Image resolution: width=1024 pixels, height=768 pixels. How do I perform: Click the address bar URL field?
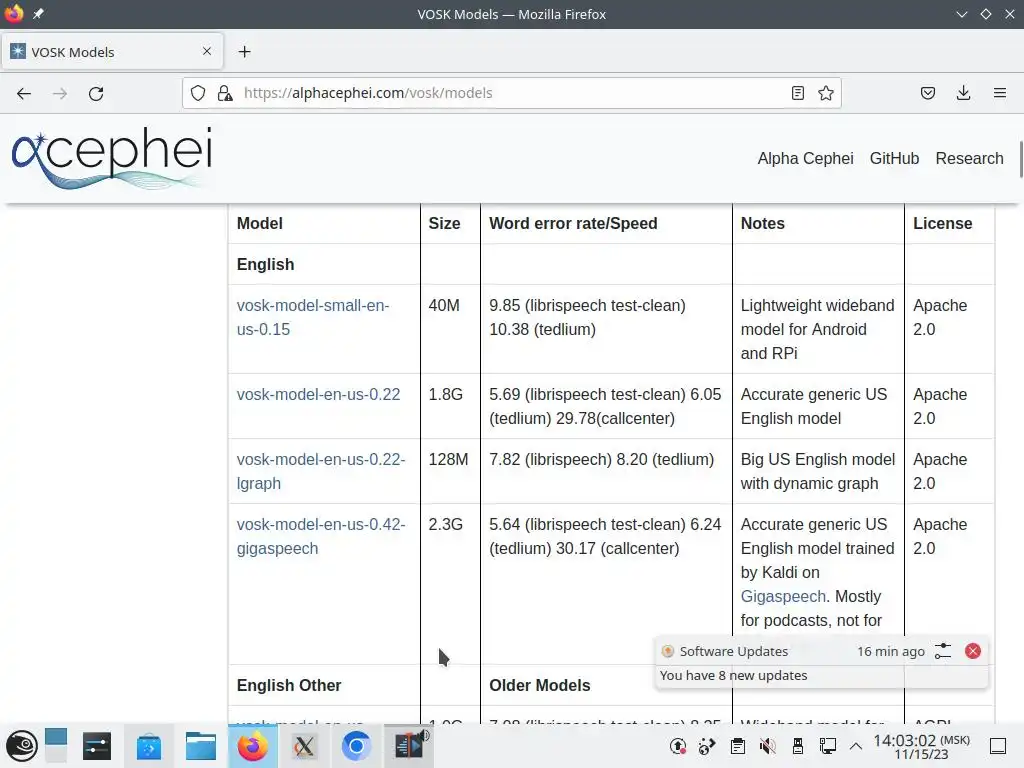(511, 93)
